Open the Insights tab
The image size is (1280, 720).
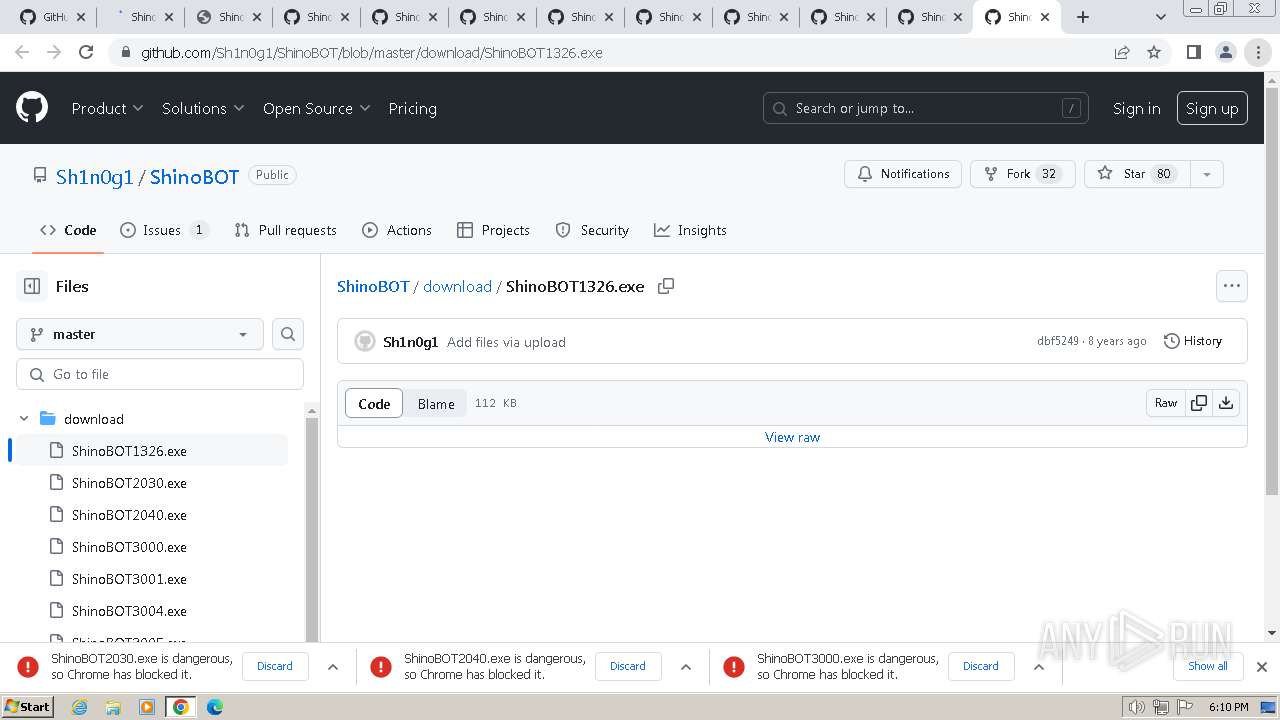coord(690,230)
